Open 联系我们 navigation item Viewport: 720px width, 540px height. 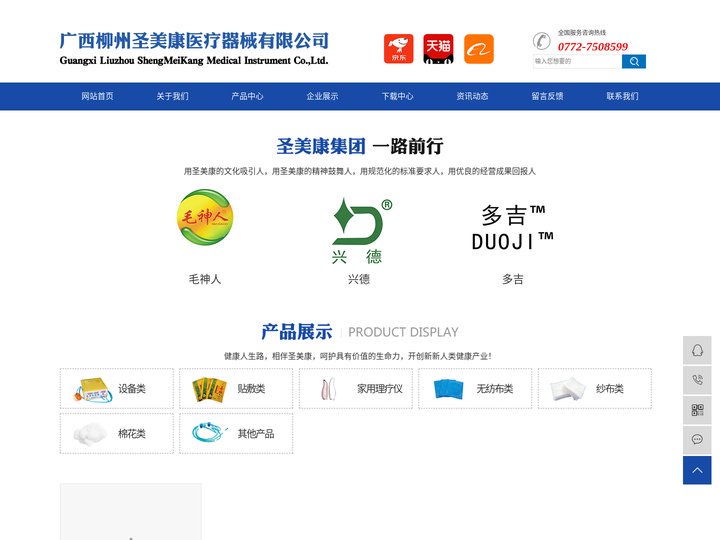[x=622, y=96]
